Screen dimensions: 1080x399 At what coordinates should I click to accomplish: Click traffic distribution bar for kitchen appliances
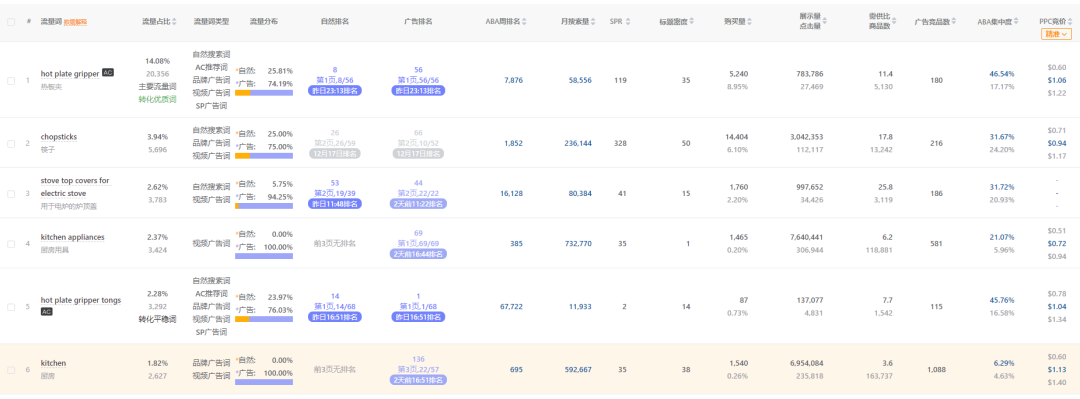pos(264,256)
